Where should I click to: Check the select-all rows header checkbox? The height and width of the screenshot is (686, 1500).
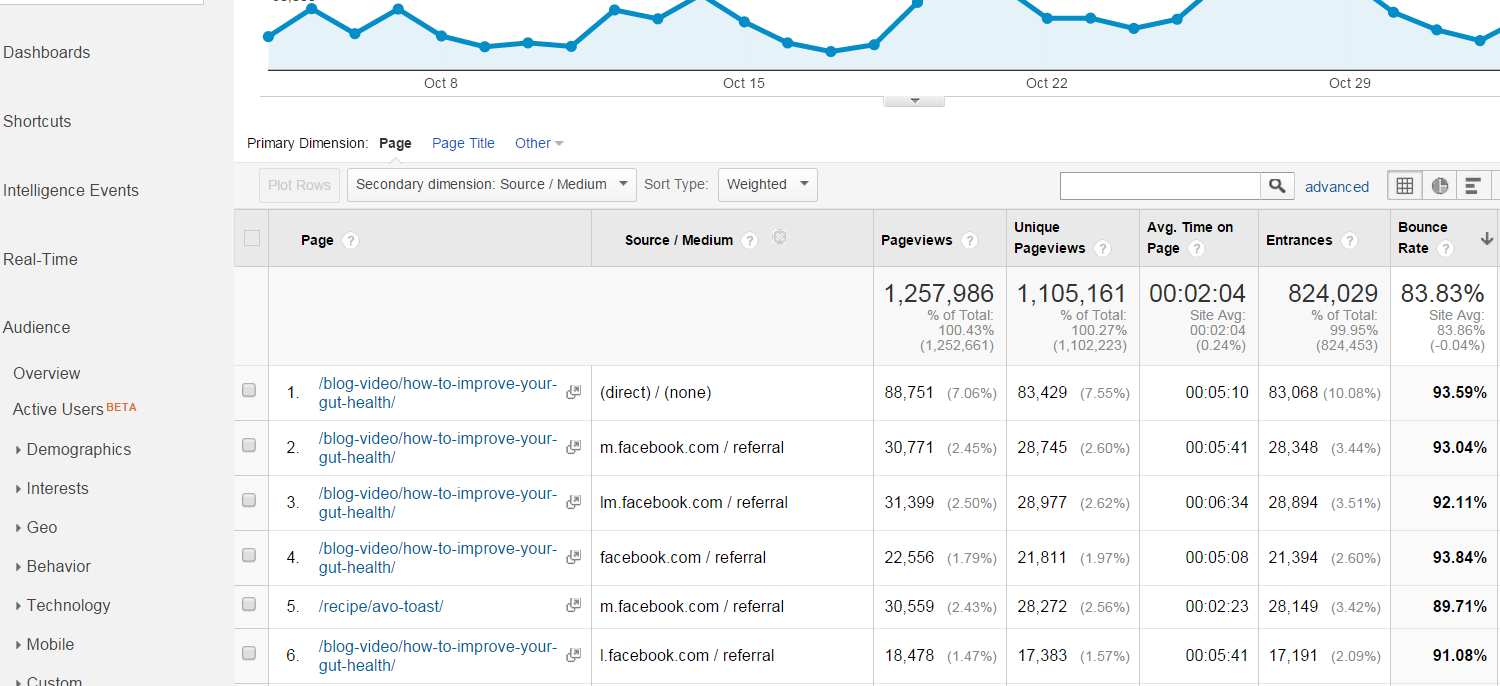252,238
